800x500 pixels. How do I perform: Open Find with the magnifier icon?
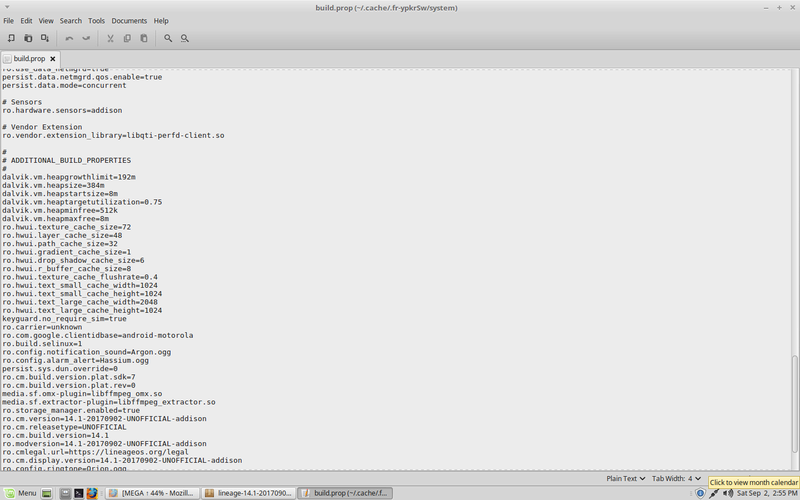168,38
